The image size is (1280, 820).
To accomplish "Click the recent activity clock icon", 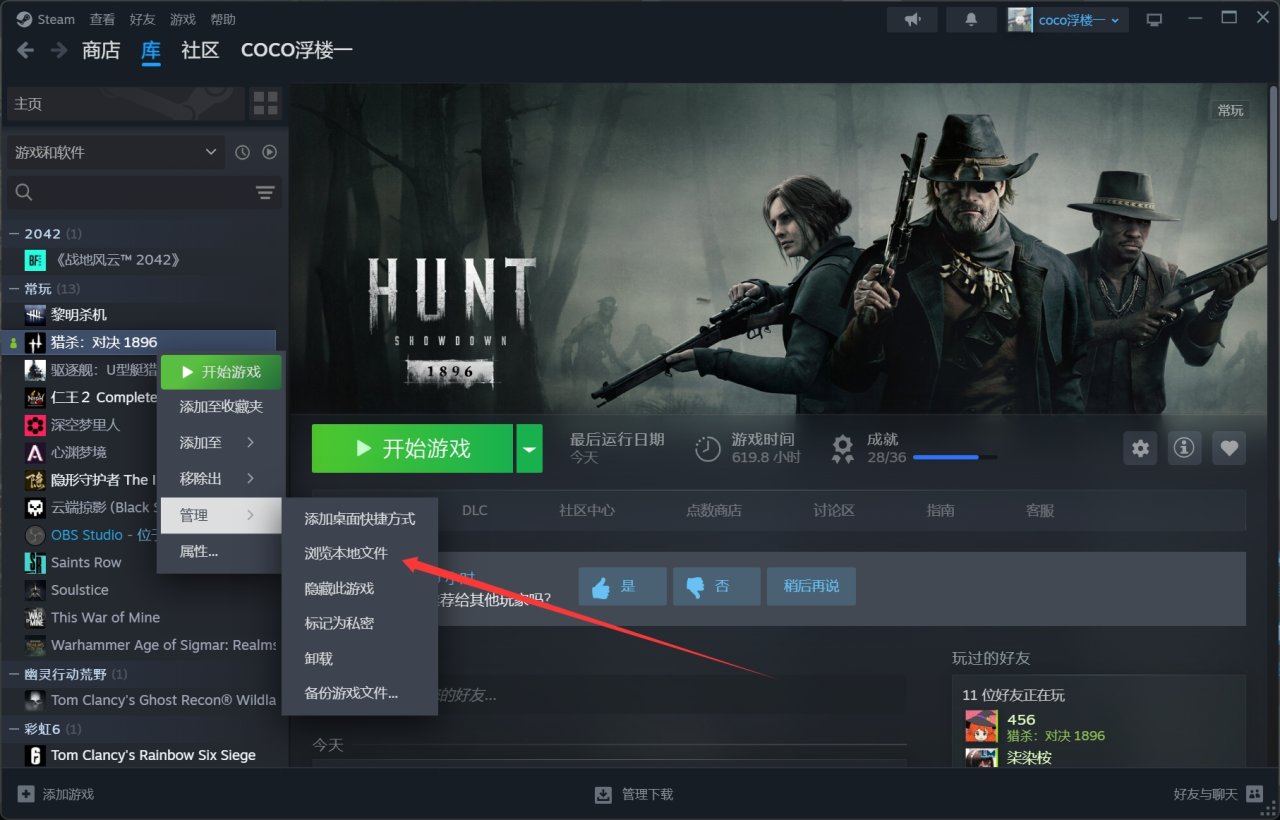I will tap(242, 152).
